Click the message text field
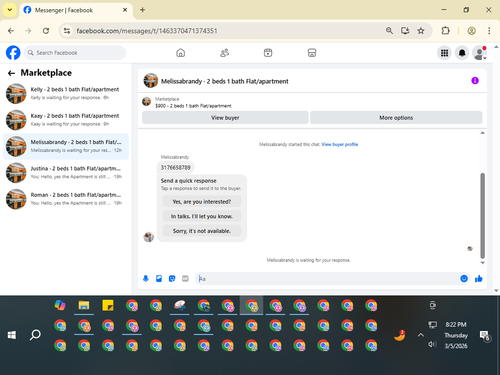Viewport: 500px width, 375px height. (x=328, y=278)
